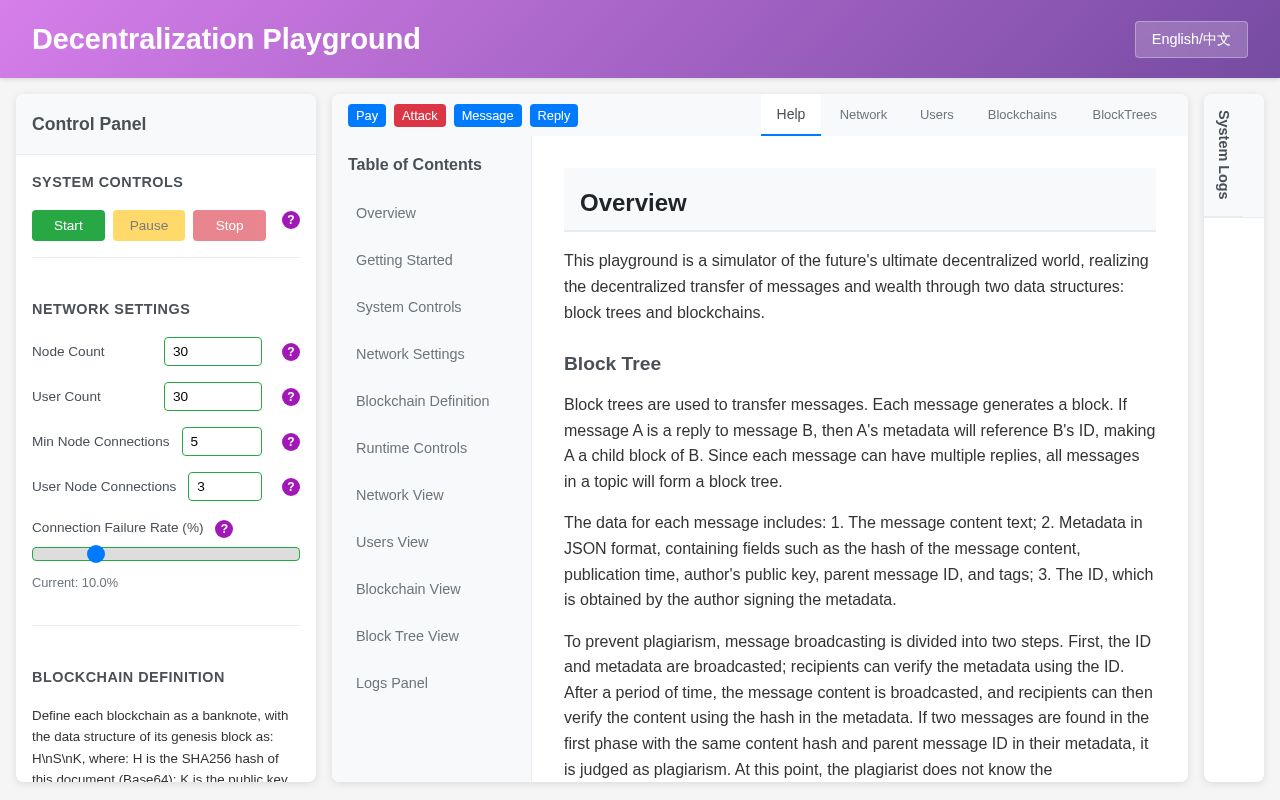Image resolution: width=1280 pixels, height=800 pixels.
Task: Focus the User Node Connections field
Action: tap(225, 487)
